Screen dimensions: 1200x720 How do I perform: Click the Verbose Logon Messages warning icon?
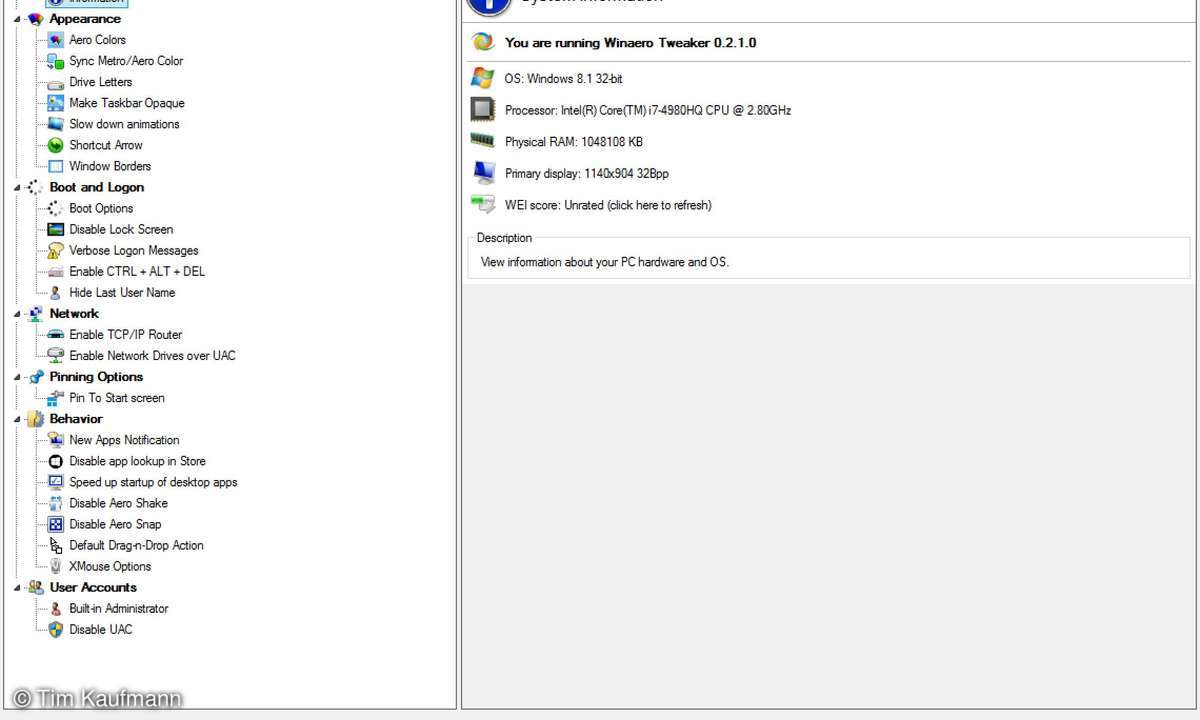(x=56, y=250)
